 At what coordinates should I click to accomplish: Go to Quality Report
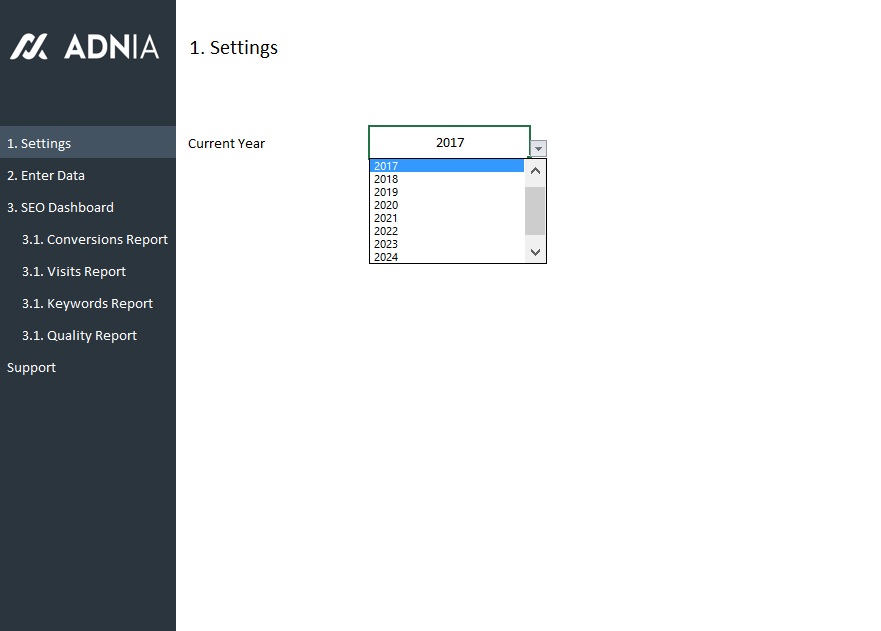pos(79,335)
